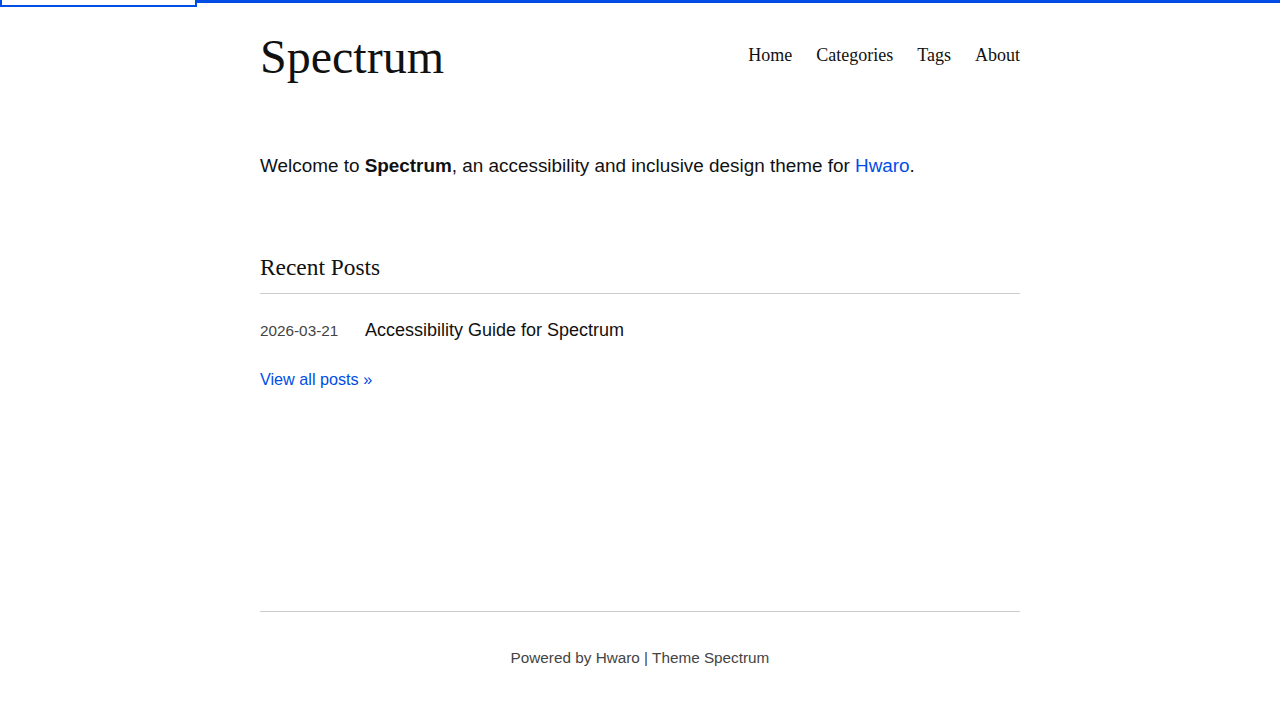Activate the skip-to-content link at the top
Image resolution: width=1280 pixels, height=720 pixels.
pos(97,3)
